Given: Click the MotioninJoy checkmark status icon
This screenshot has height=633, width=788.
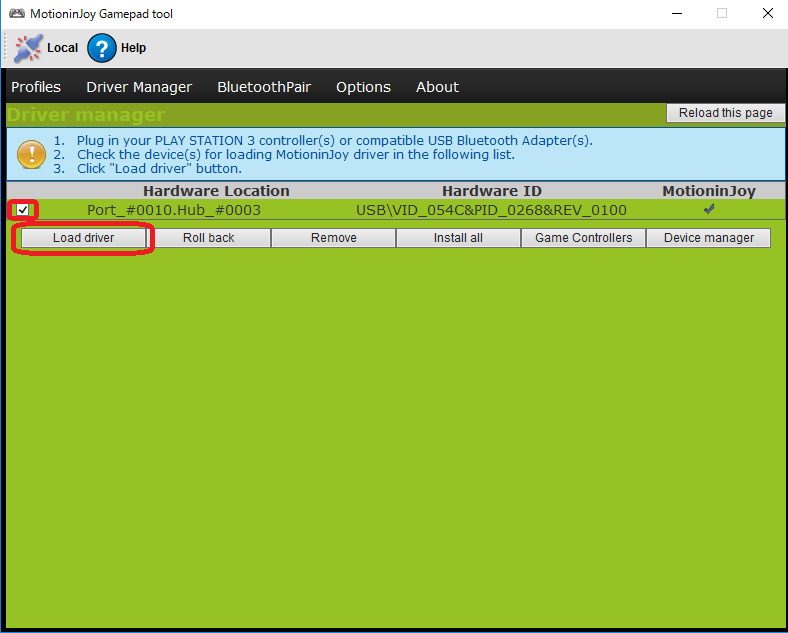Looking at the screenshot, I should click(x=709, y=209).
